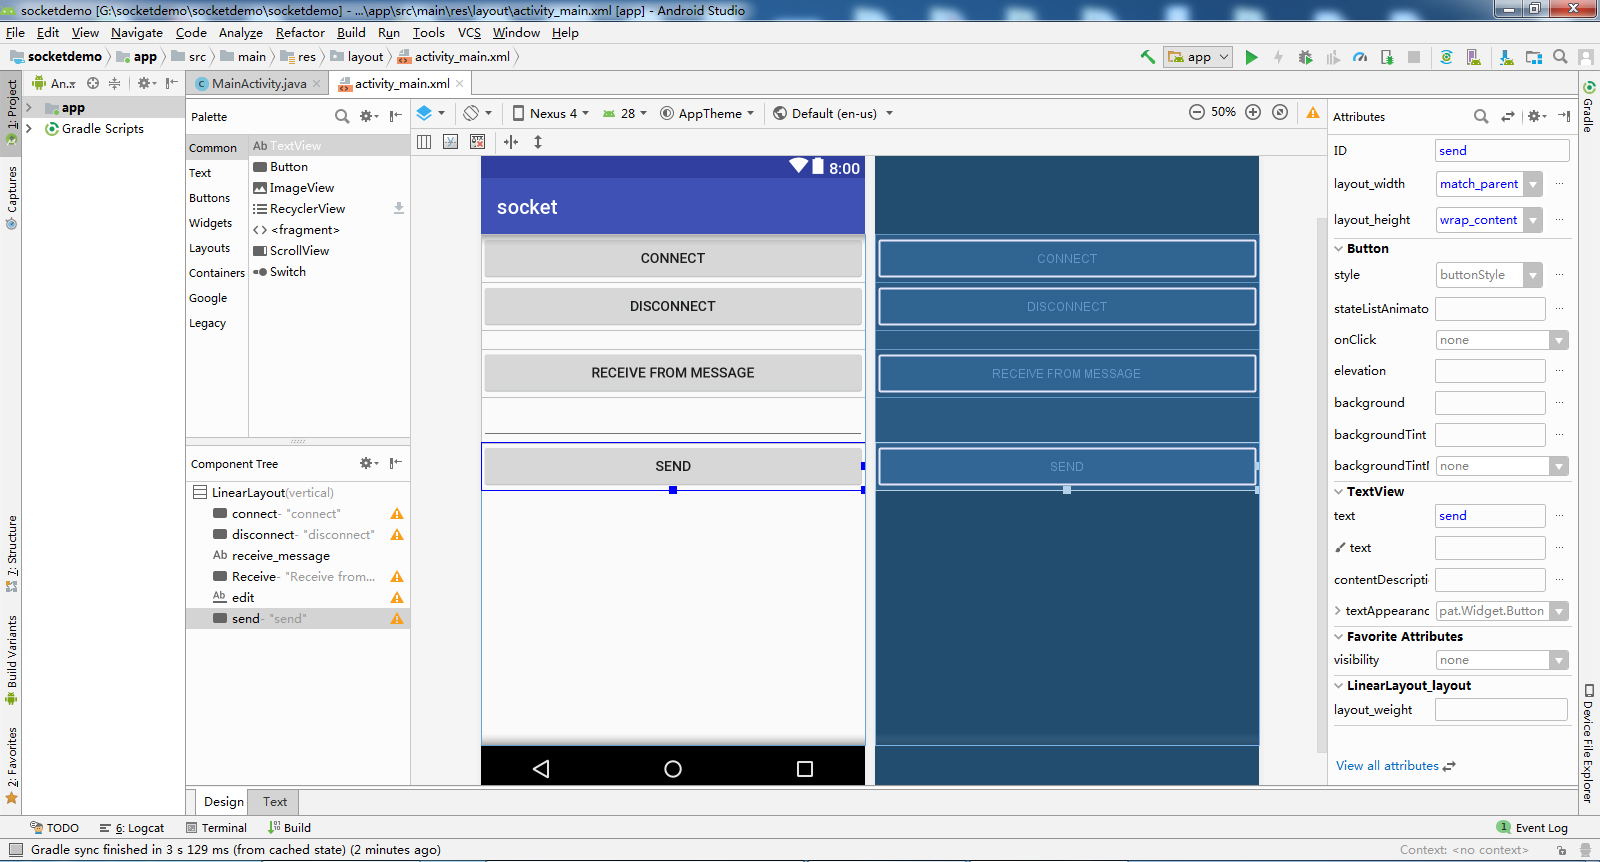Viewport: 1600px width, 862px height.
Task: Show layout warnings and errors icon
Action: tap(1313, 112)
